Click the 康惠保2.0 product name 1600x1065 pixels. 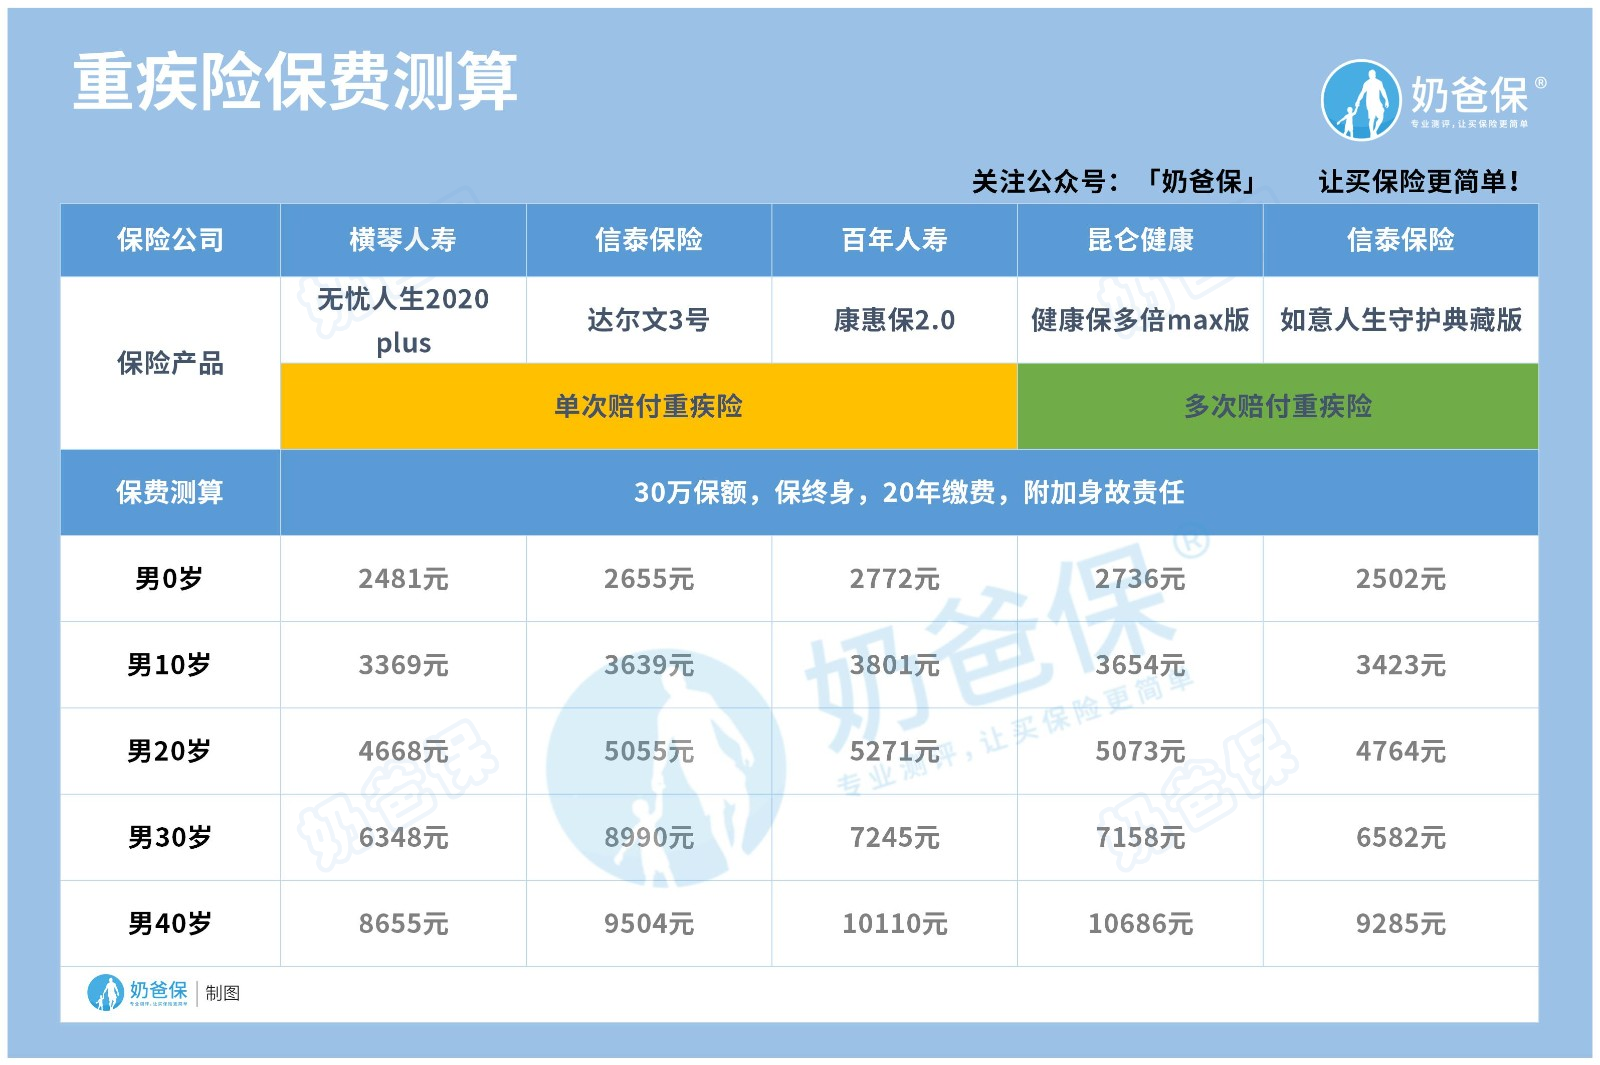(x=895, y=320)
